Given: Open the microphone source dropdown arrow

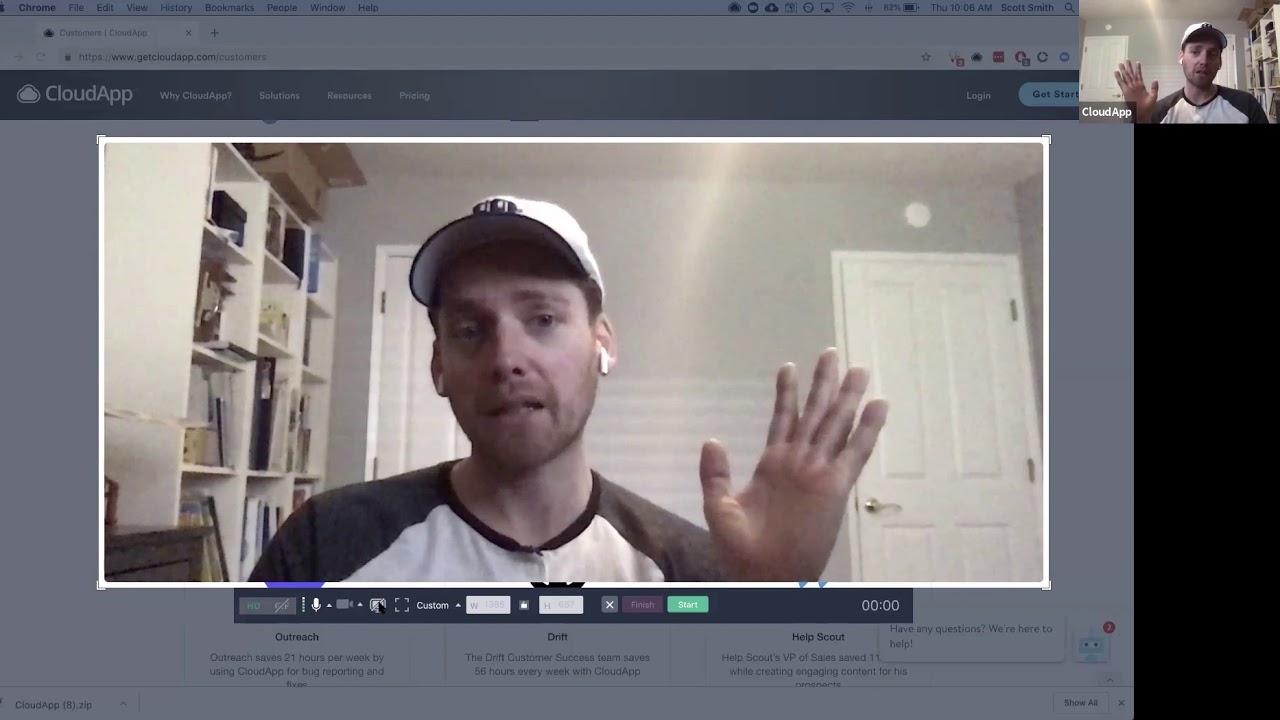Looking at the screenshot, I should click(x=329, y=605).
